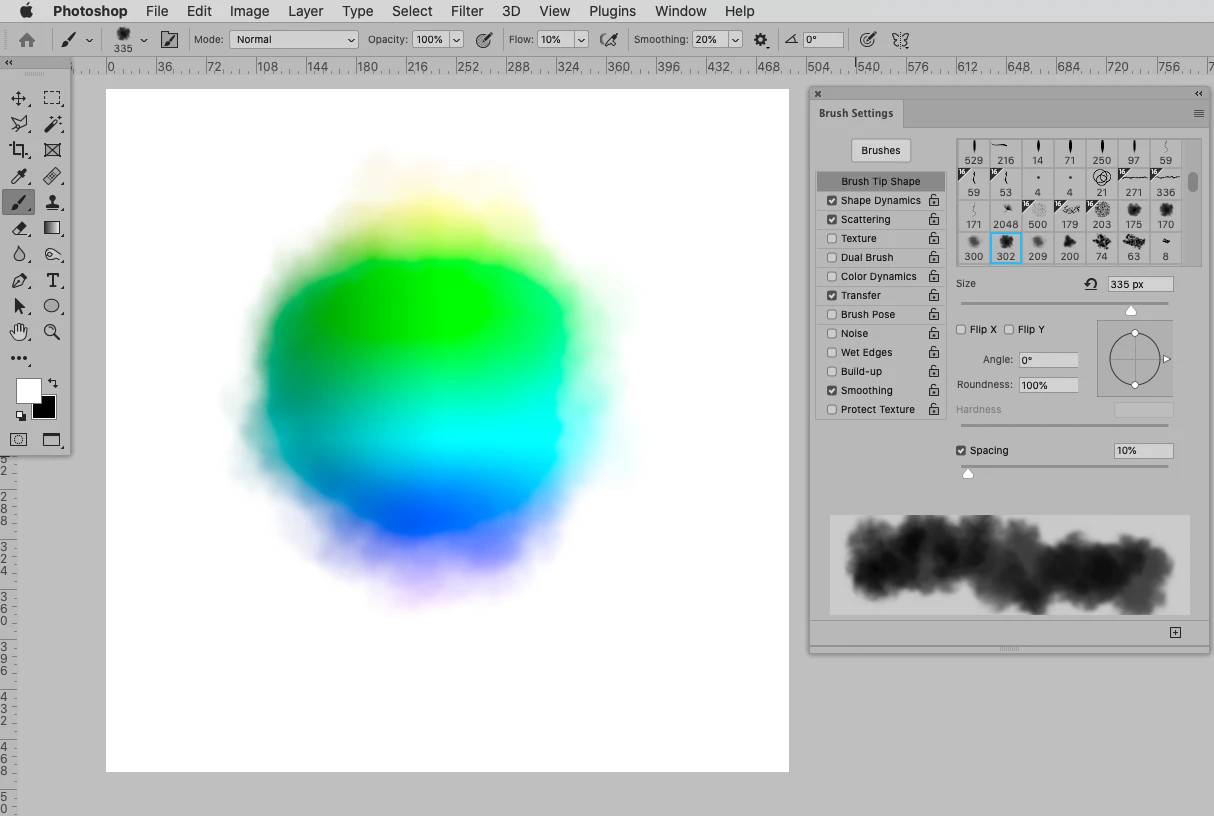Select the Eraser tool
The width and height of the screenshot is (1214, 816).
tap(19, 228)
